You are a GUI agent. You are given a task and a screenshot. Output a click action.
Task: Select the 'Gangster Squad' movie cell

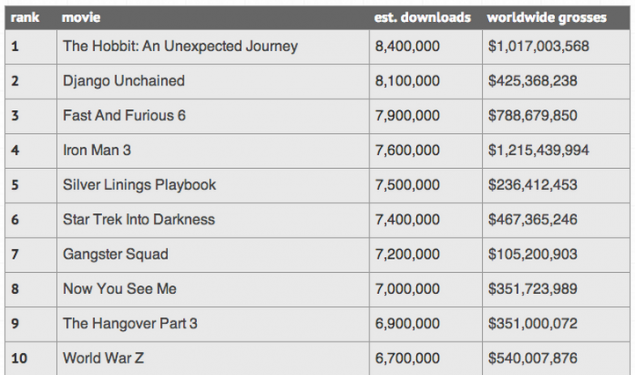[213, 254]
